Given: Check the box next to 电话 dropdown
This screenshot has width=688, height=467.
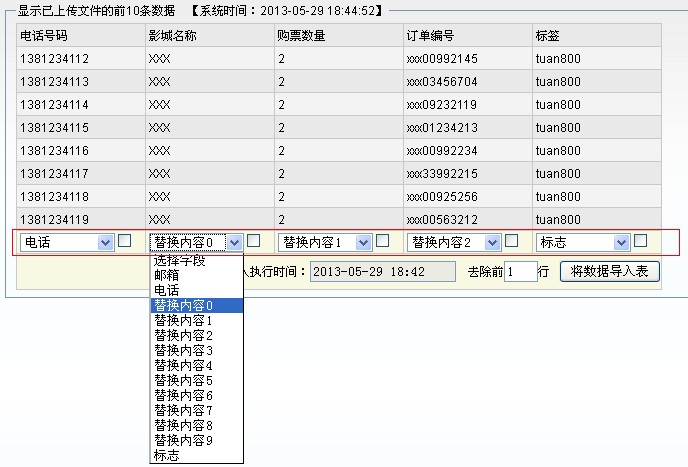Looking at the screenshot, I should click(x=125, y=240).
